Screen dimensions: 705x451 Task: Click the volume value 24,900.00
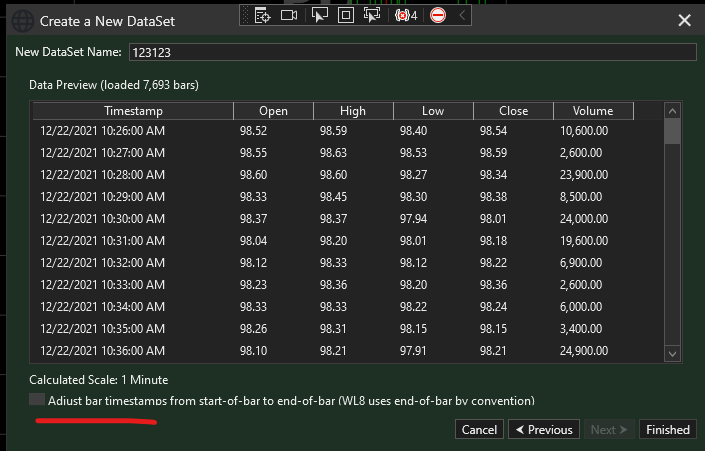click(x=584, y=351)
